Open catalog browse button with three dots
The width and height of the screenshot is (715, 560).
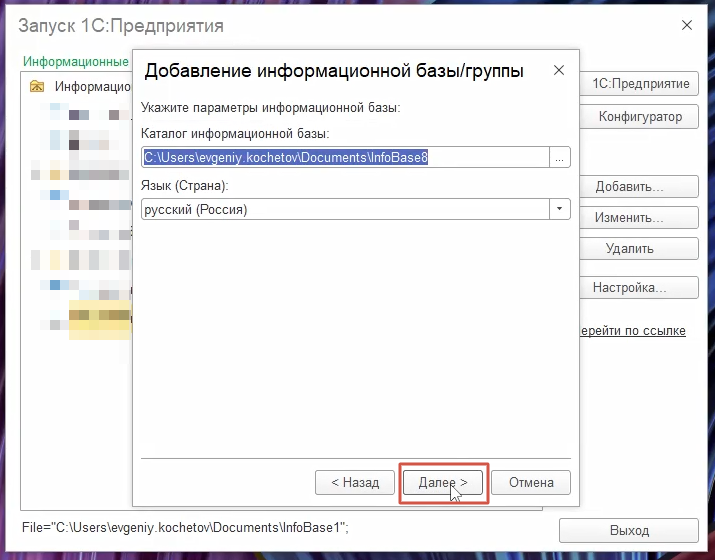(560, 157)
